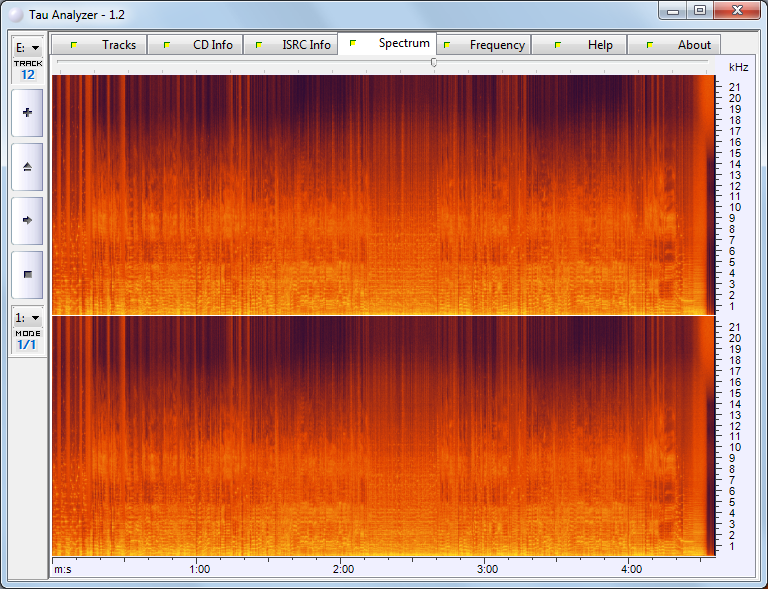
Task: Expand the mode 1: dropdown
Action: coord(27,317)
